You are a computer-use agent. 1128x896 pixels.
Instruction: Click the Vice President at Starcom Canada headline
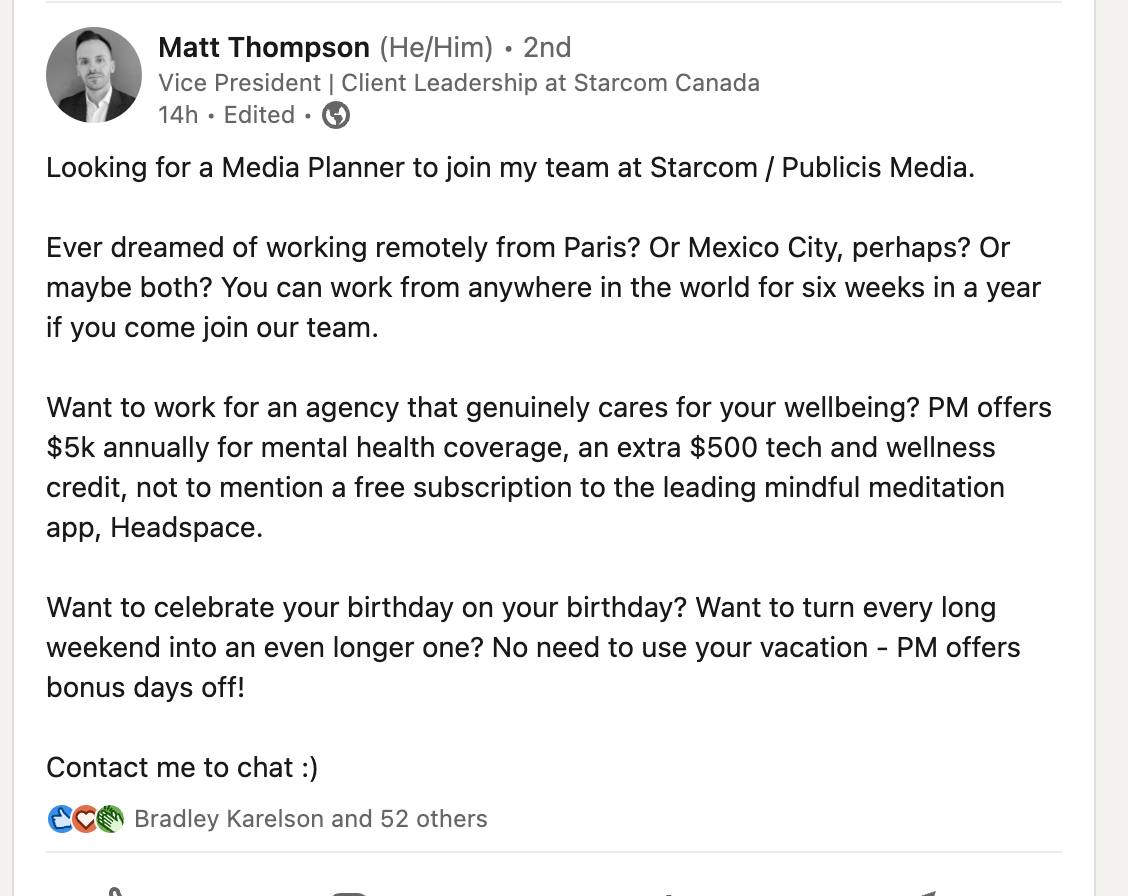coord(458,83)
